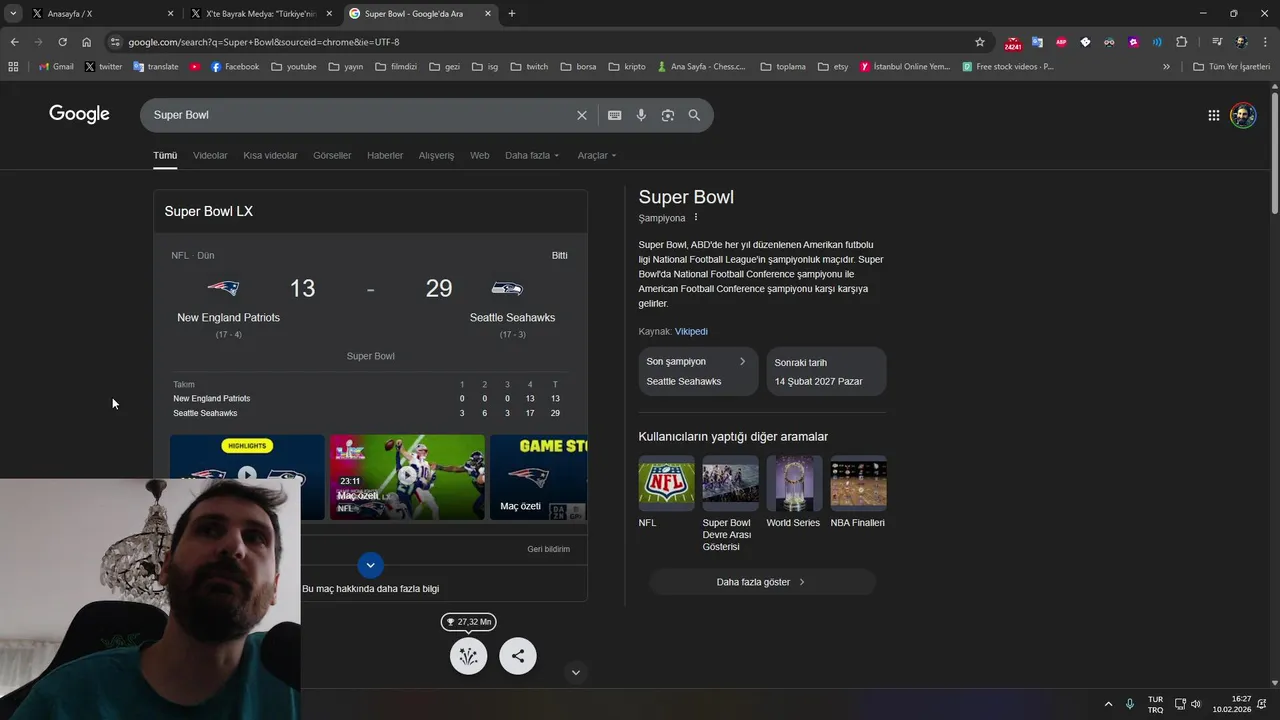Click the down chevron at page bottom

point(575,673)
